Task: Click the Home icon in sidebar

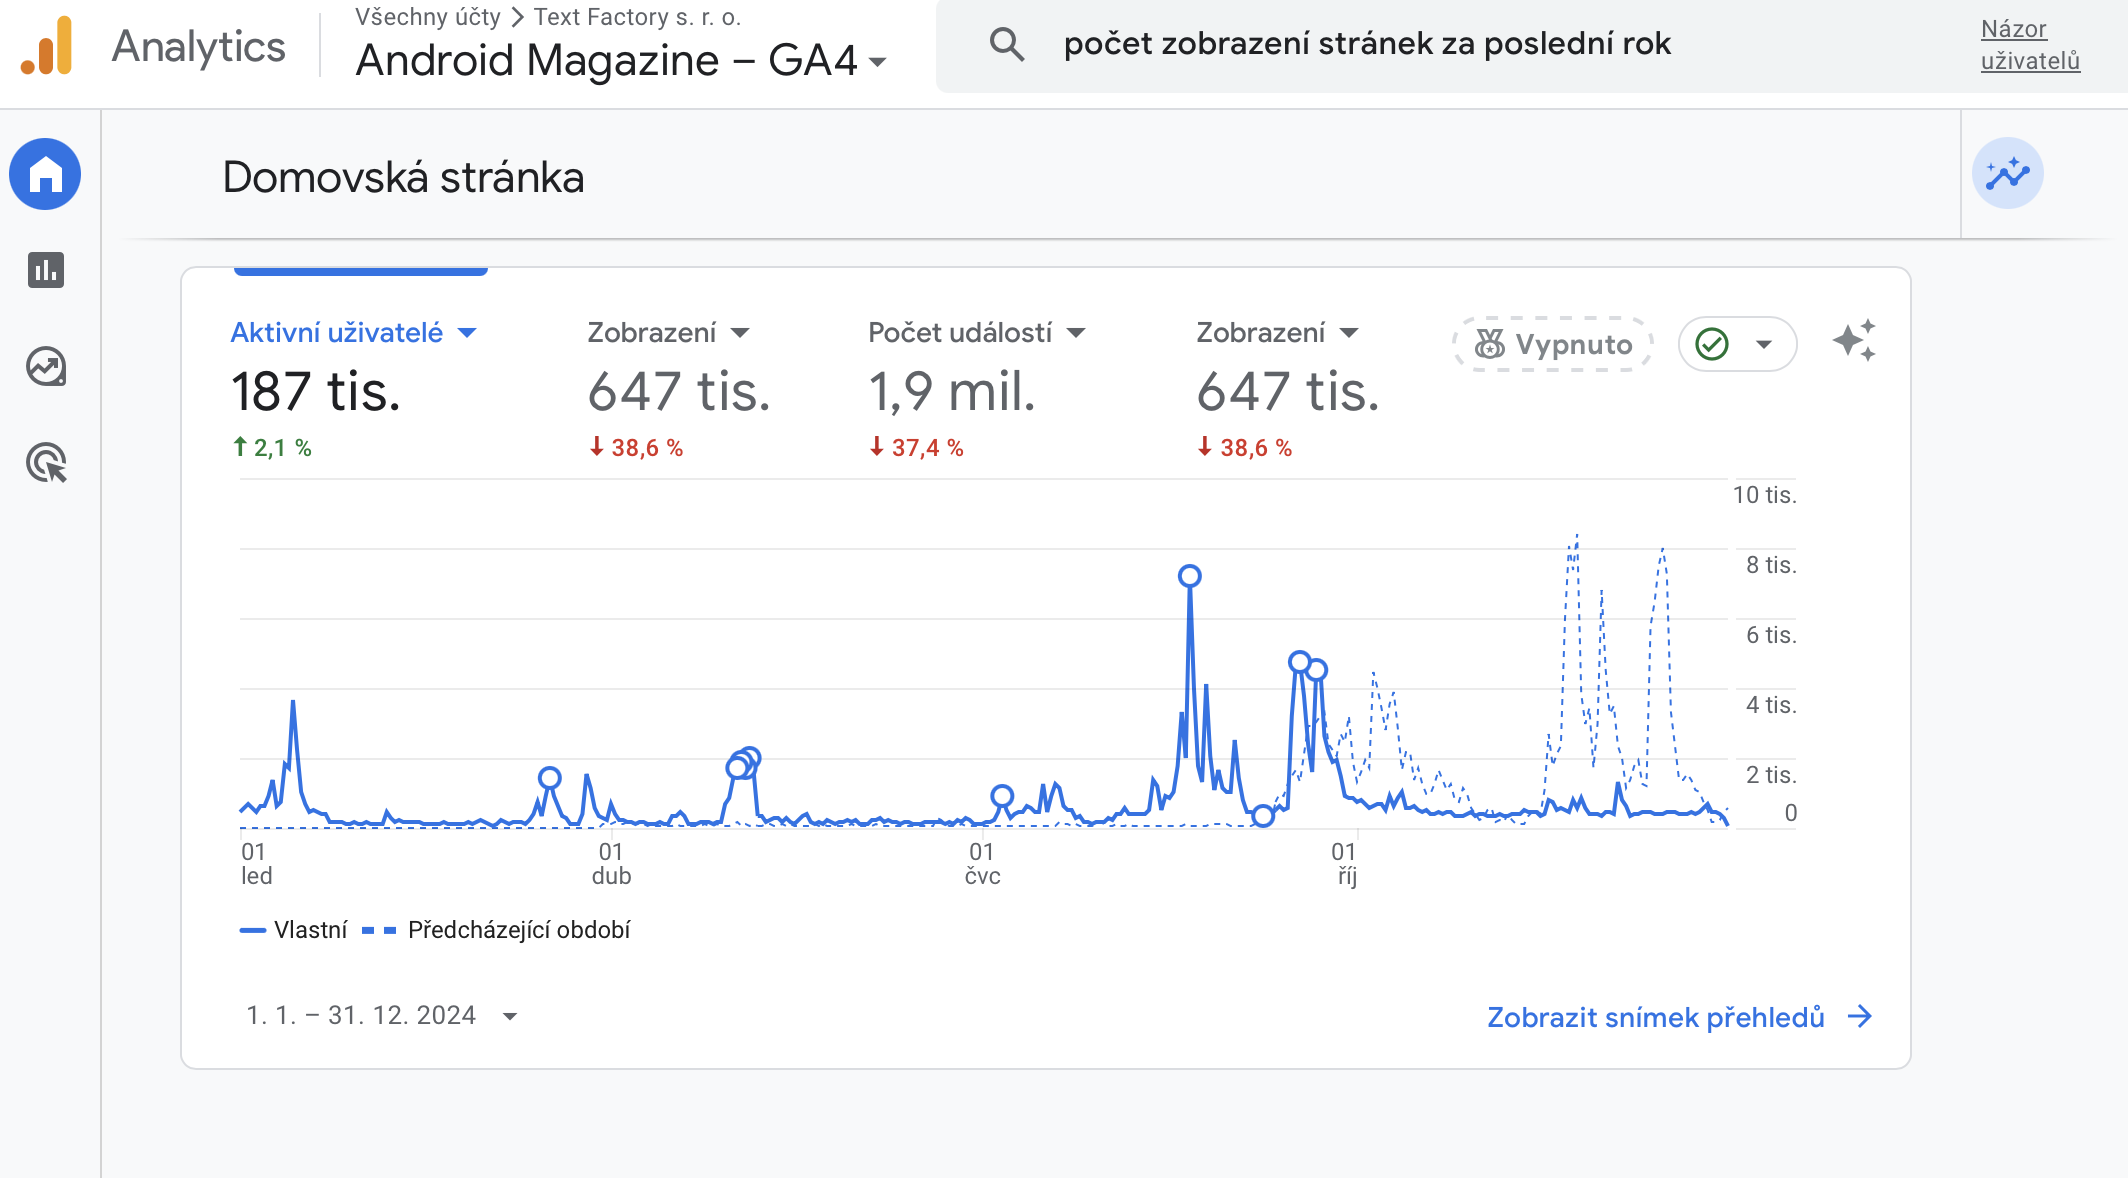Action: click(45, 174)
